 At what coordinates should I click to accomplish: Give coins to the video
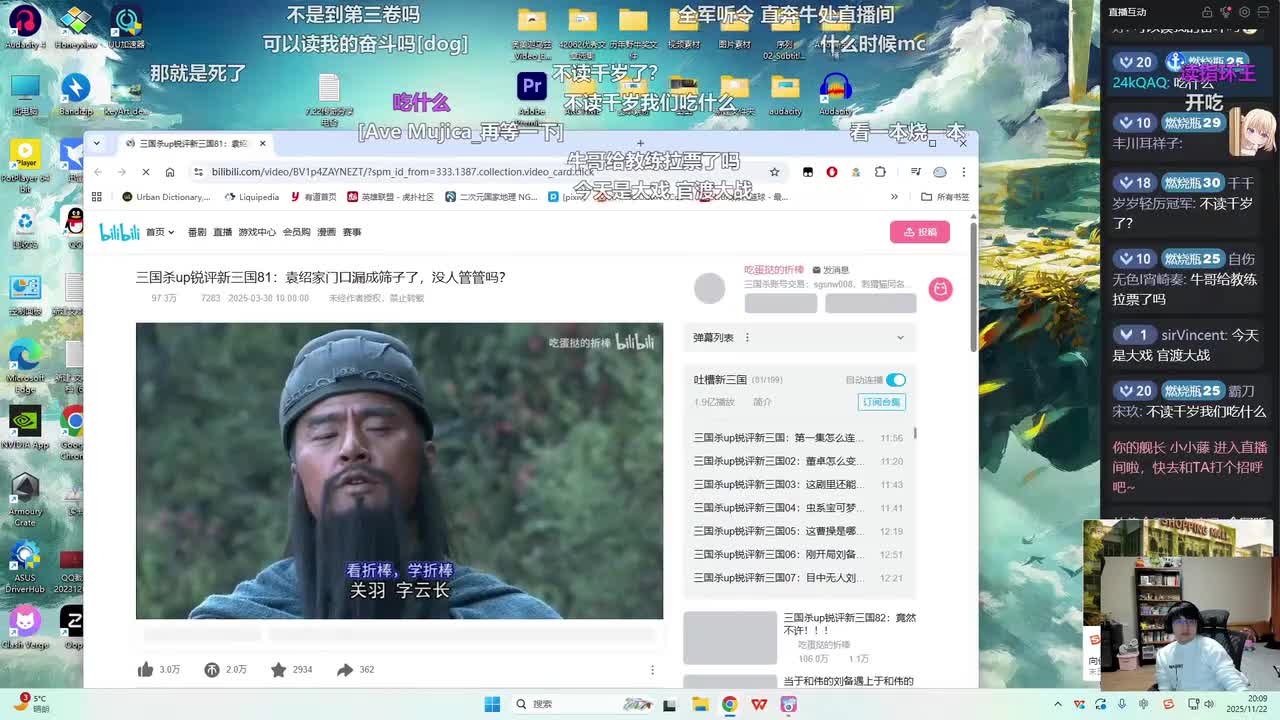(x=212, y=669)
